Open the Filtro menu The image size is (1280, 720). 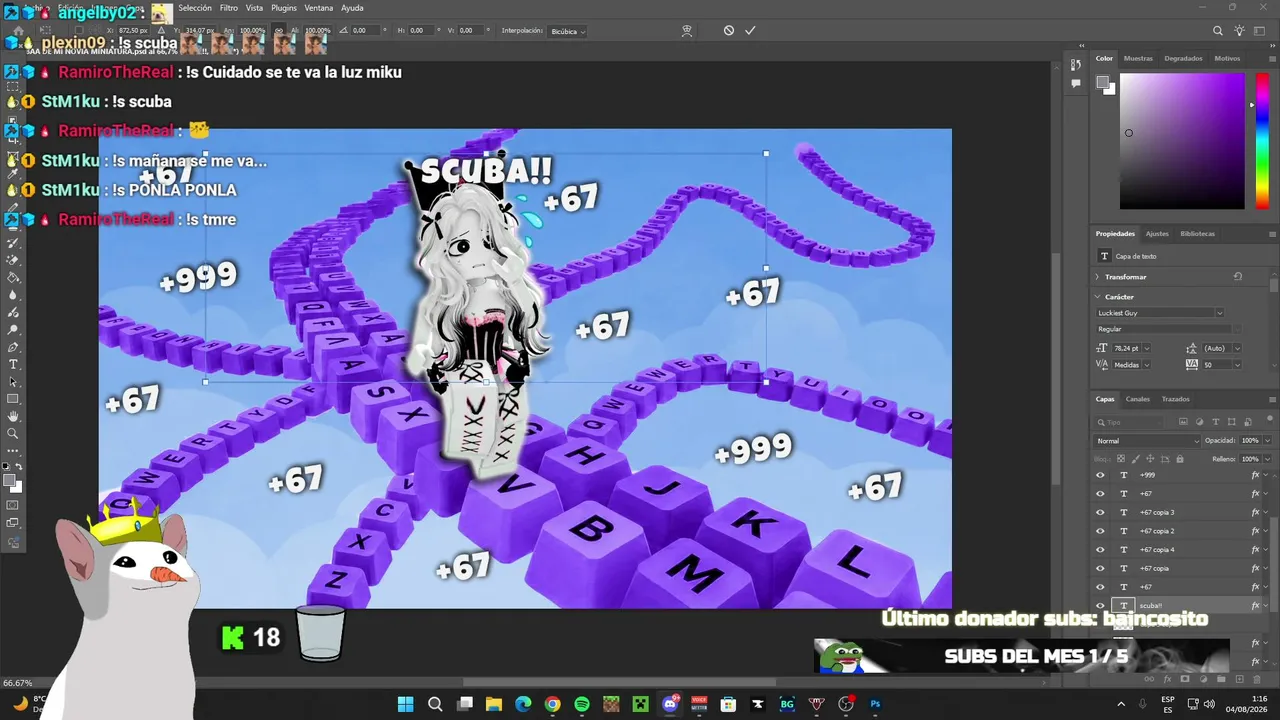229,8
